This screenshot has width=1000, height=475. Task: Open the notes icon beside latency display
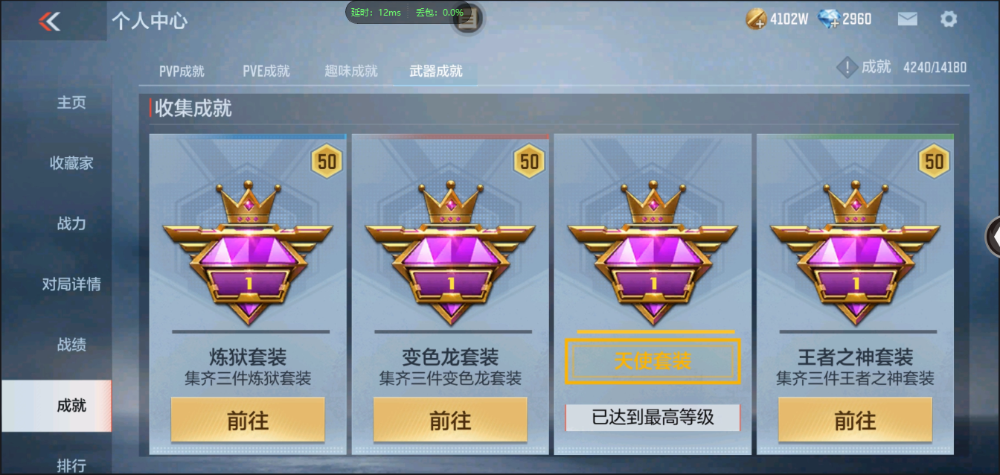467,20
